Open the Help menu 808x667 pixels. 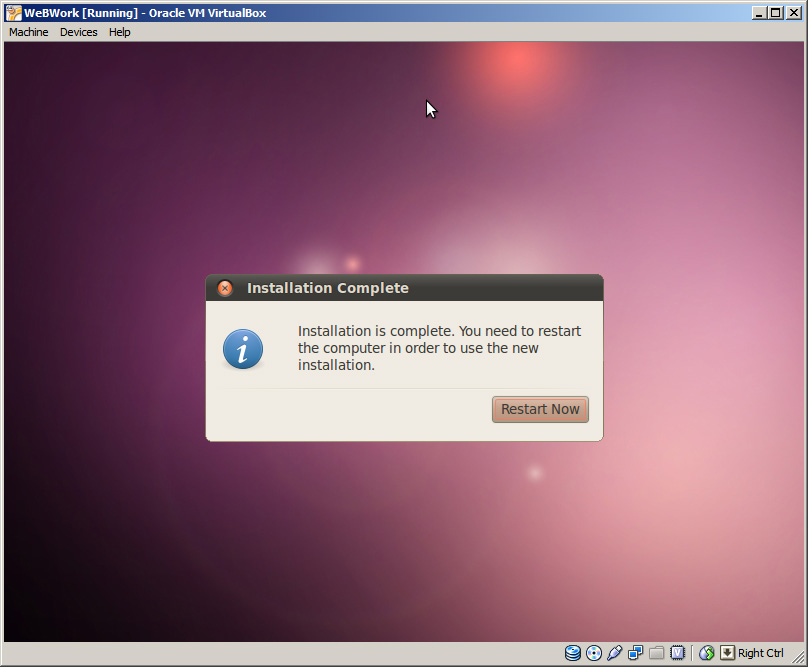[120, 32]
